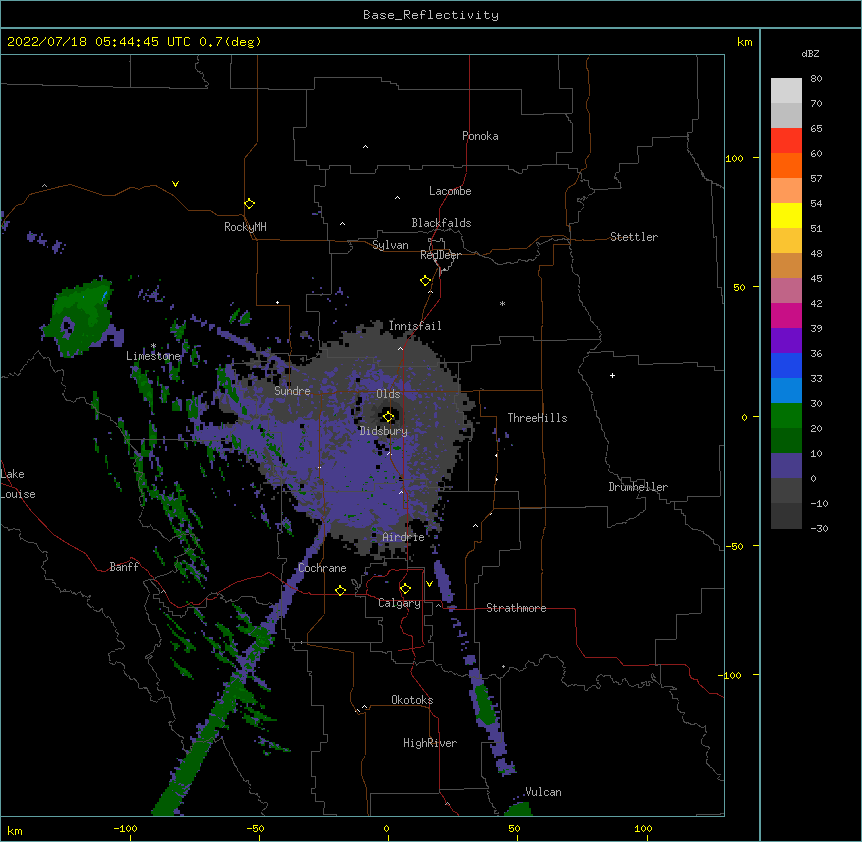This screenshot has width=862, height=842.
Task: Click the Lacombe label
Action: point(450,191)
